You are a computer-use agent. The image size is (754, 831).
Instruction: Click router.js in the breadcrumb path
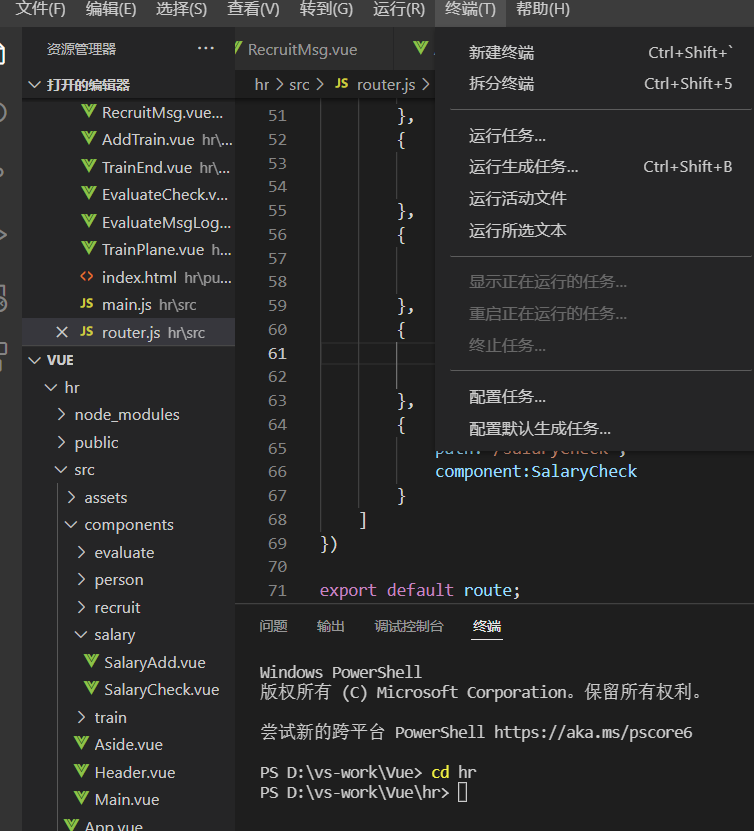pos(386,84)
